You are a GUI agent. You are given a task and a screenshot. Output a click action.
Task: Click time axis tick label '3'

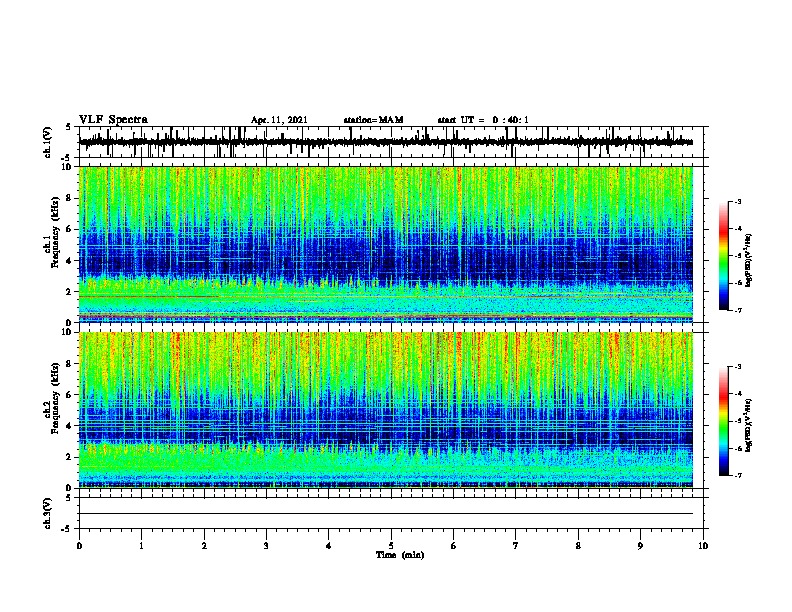coord(266,545)
